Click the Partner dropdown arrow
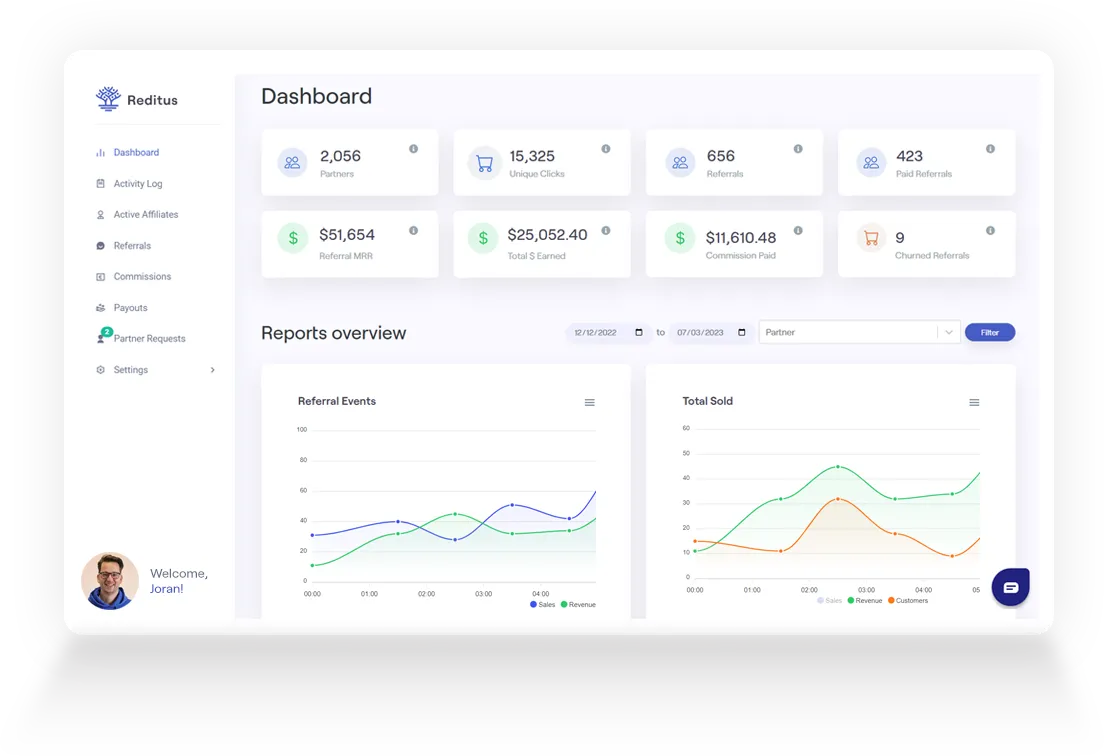This screenshot has height=756, width=1104. [948, 332]
